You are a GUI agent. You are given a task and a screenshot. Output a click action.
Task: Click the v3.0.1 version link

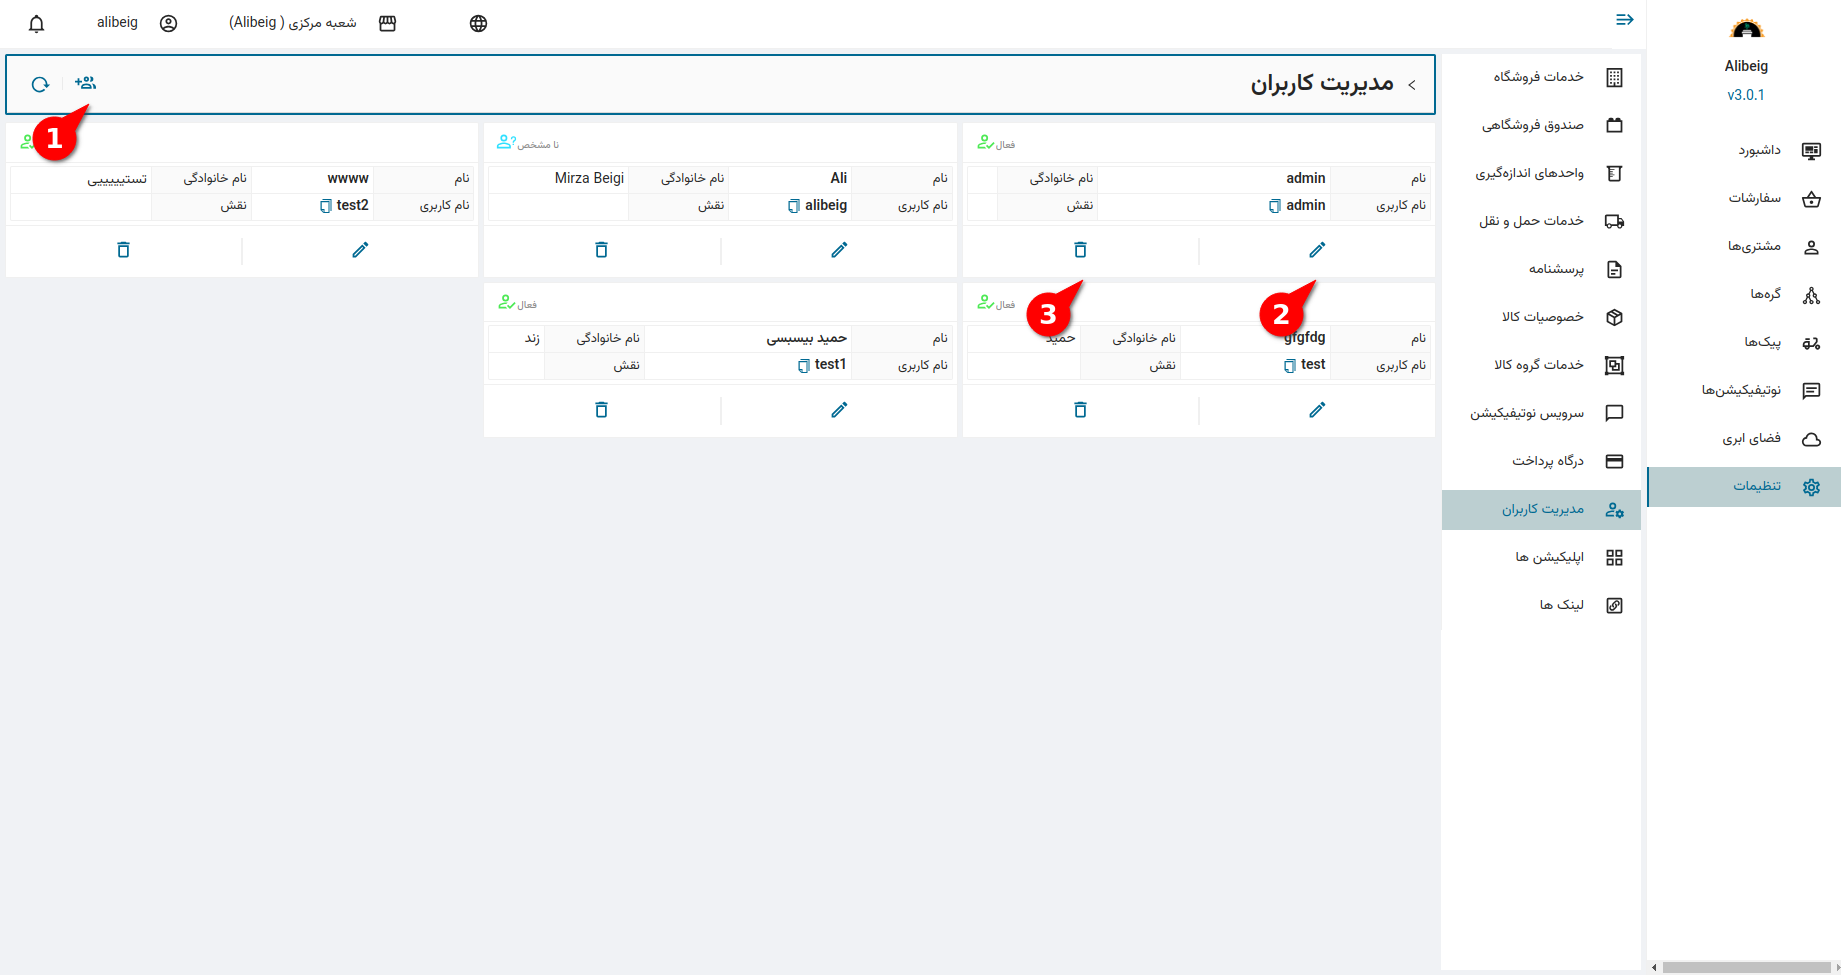pyautogui.click(x=1746, y=95)
